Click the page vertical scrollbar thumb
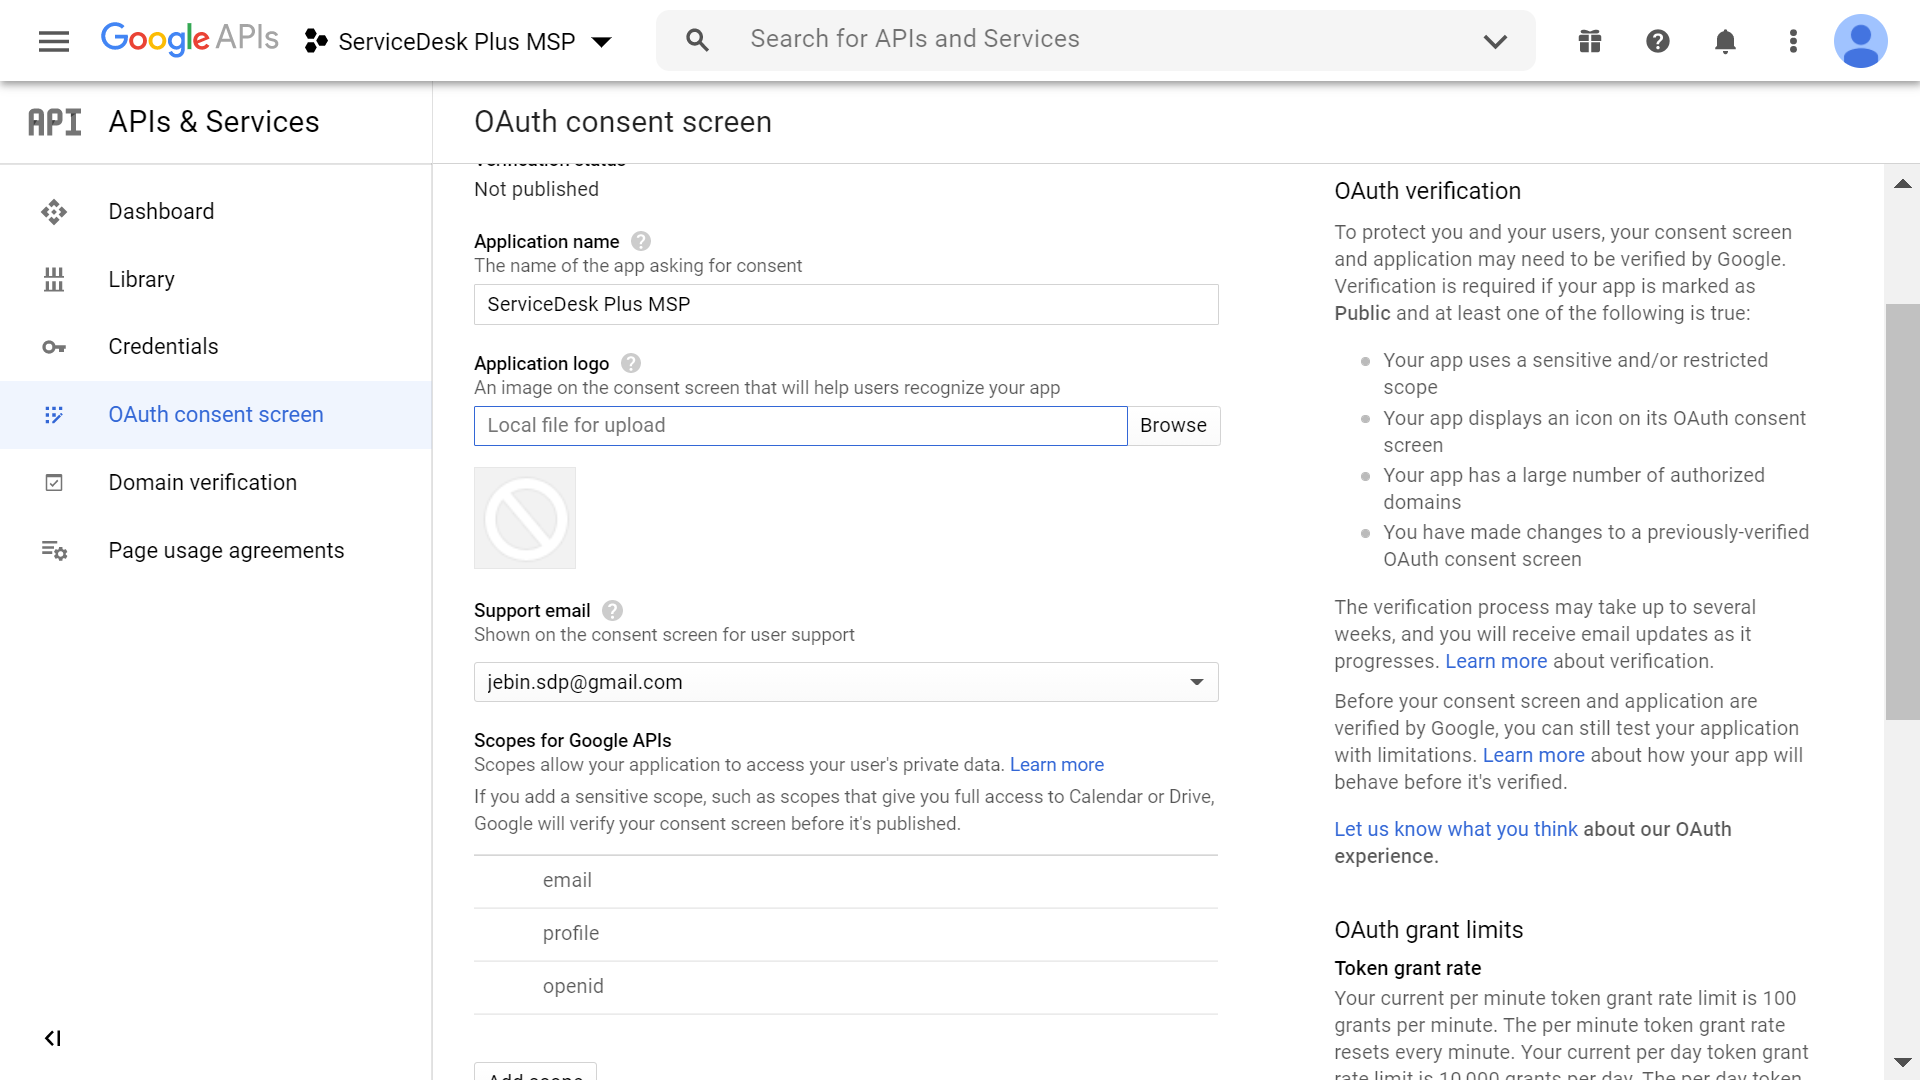Viewport: 1920px width, 1080px height. point(1902,510)
